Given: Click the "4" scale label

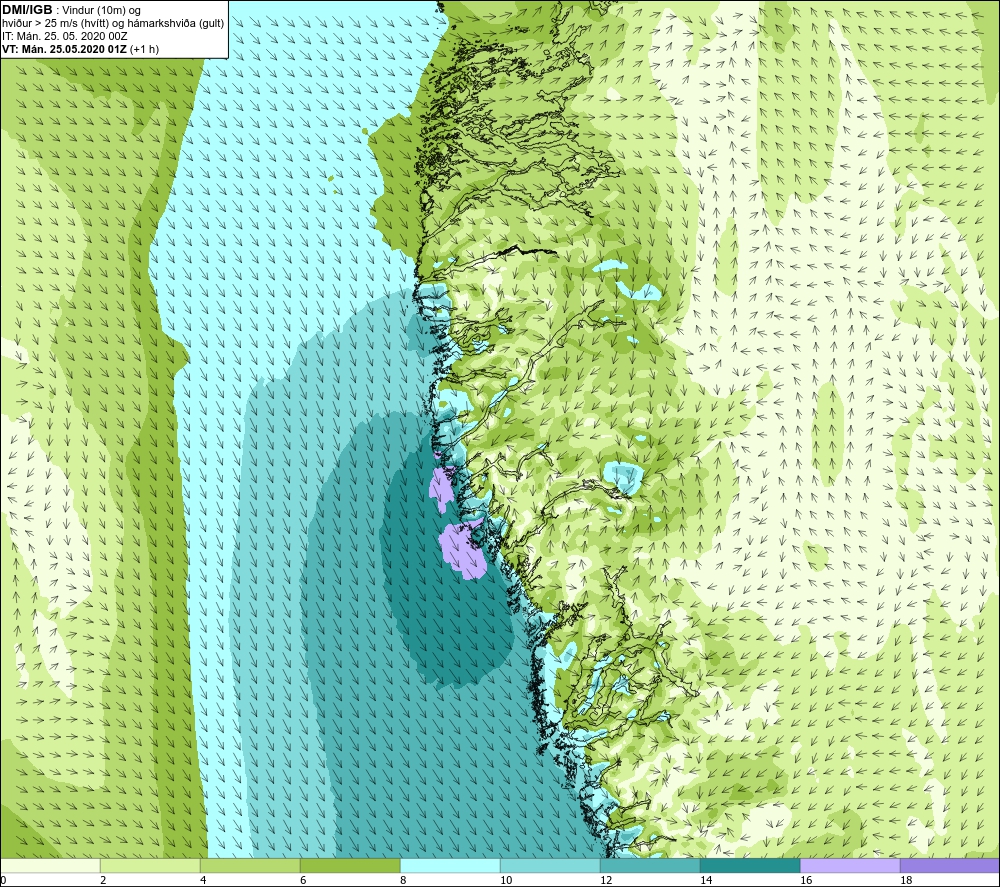Looking at the screenshot, I should click(203, 880).
